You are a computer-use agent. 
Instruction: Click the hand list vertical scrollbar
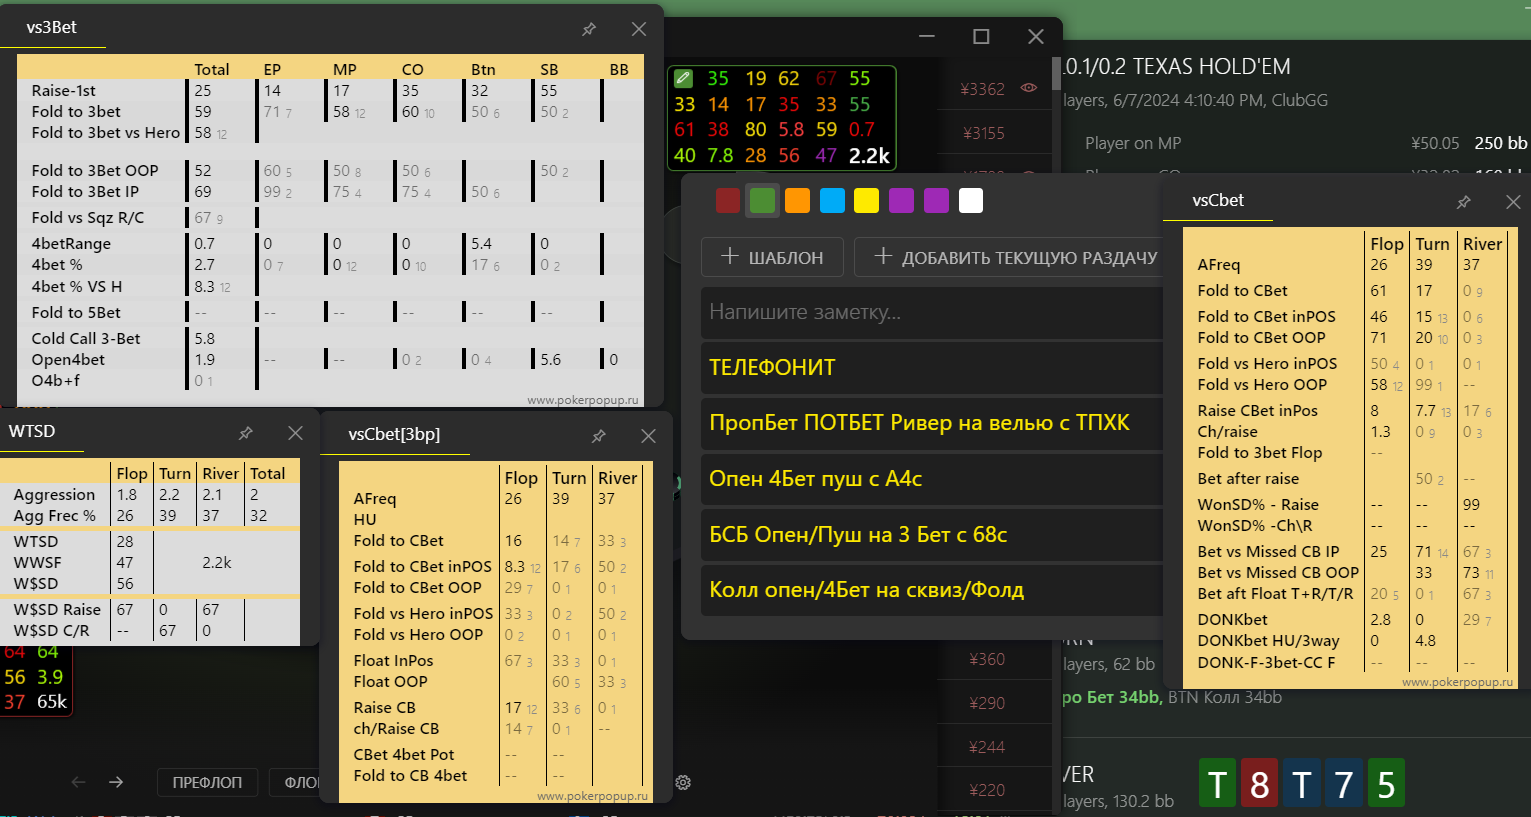[x=1056, y=75]
